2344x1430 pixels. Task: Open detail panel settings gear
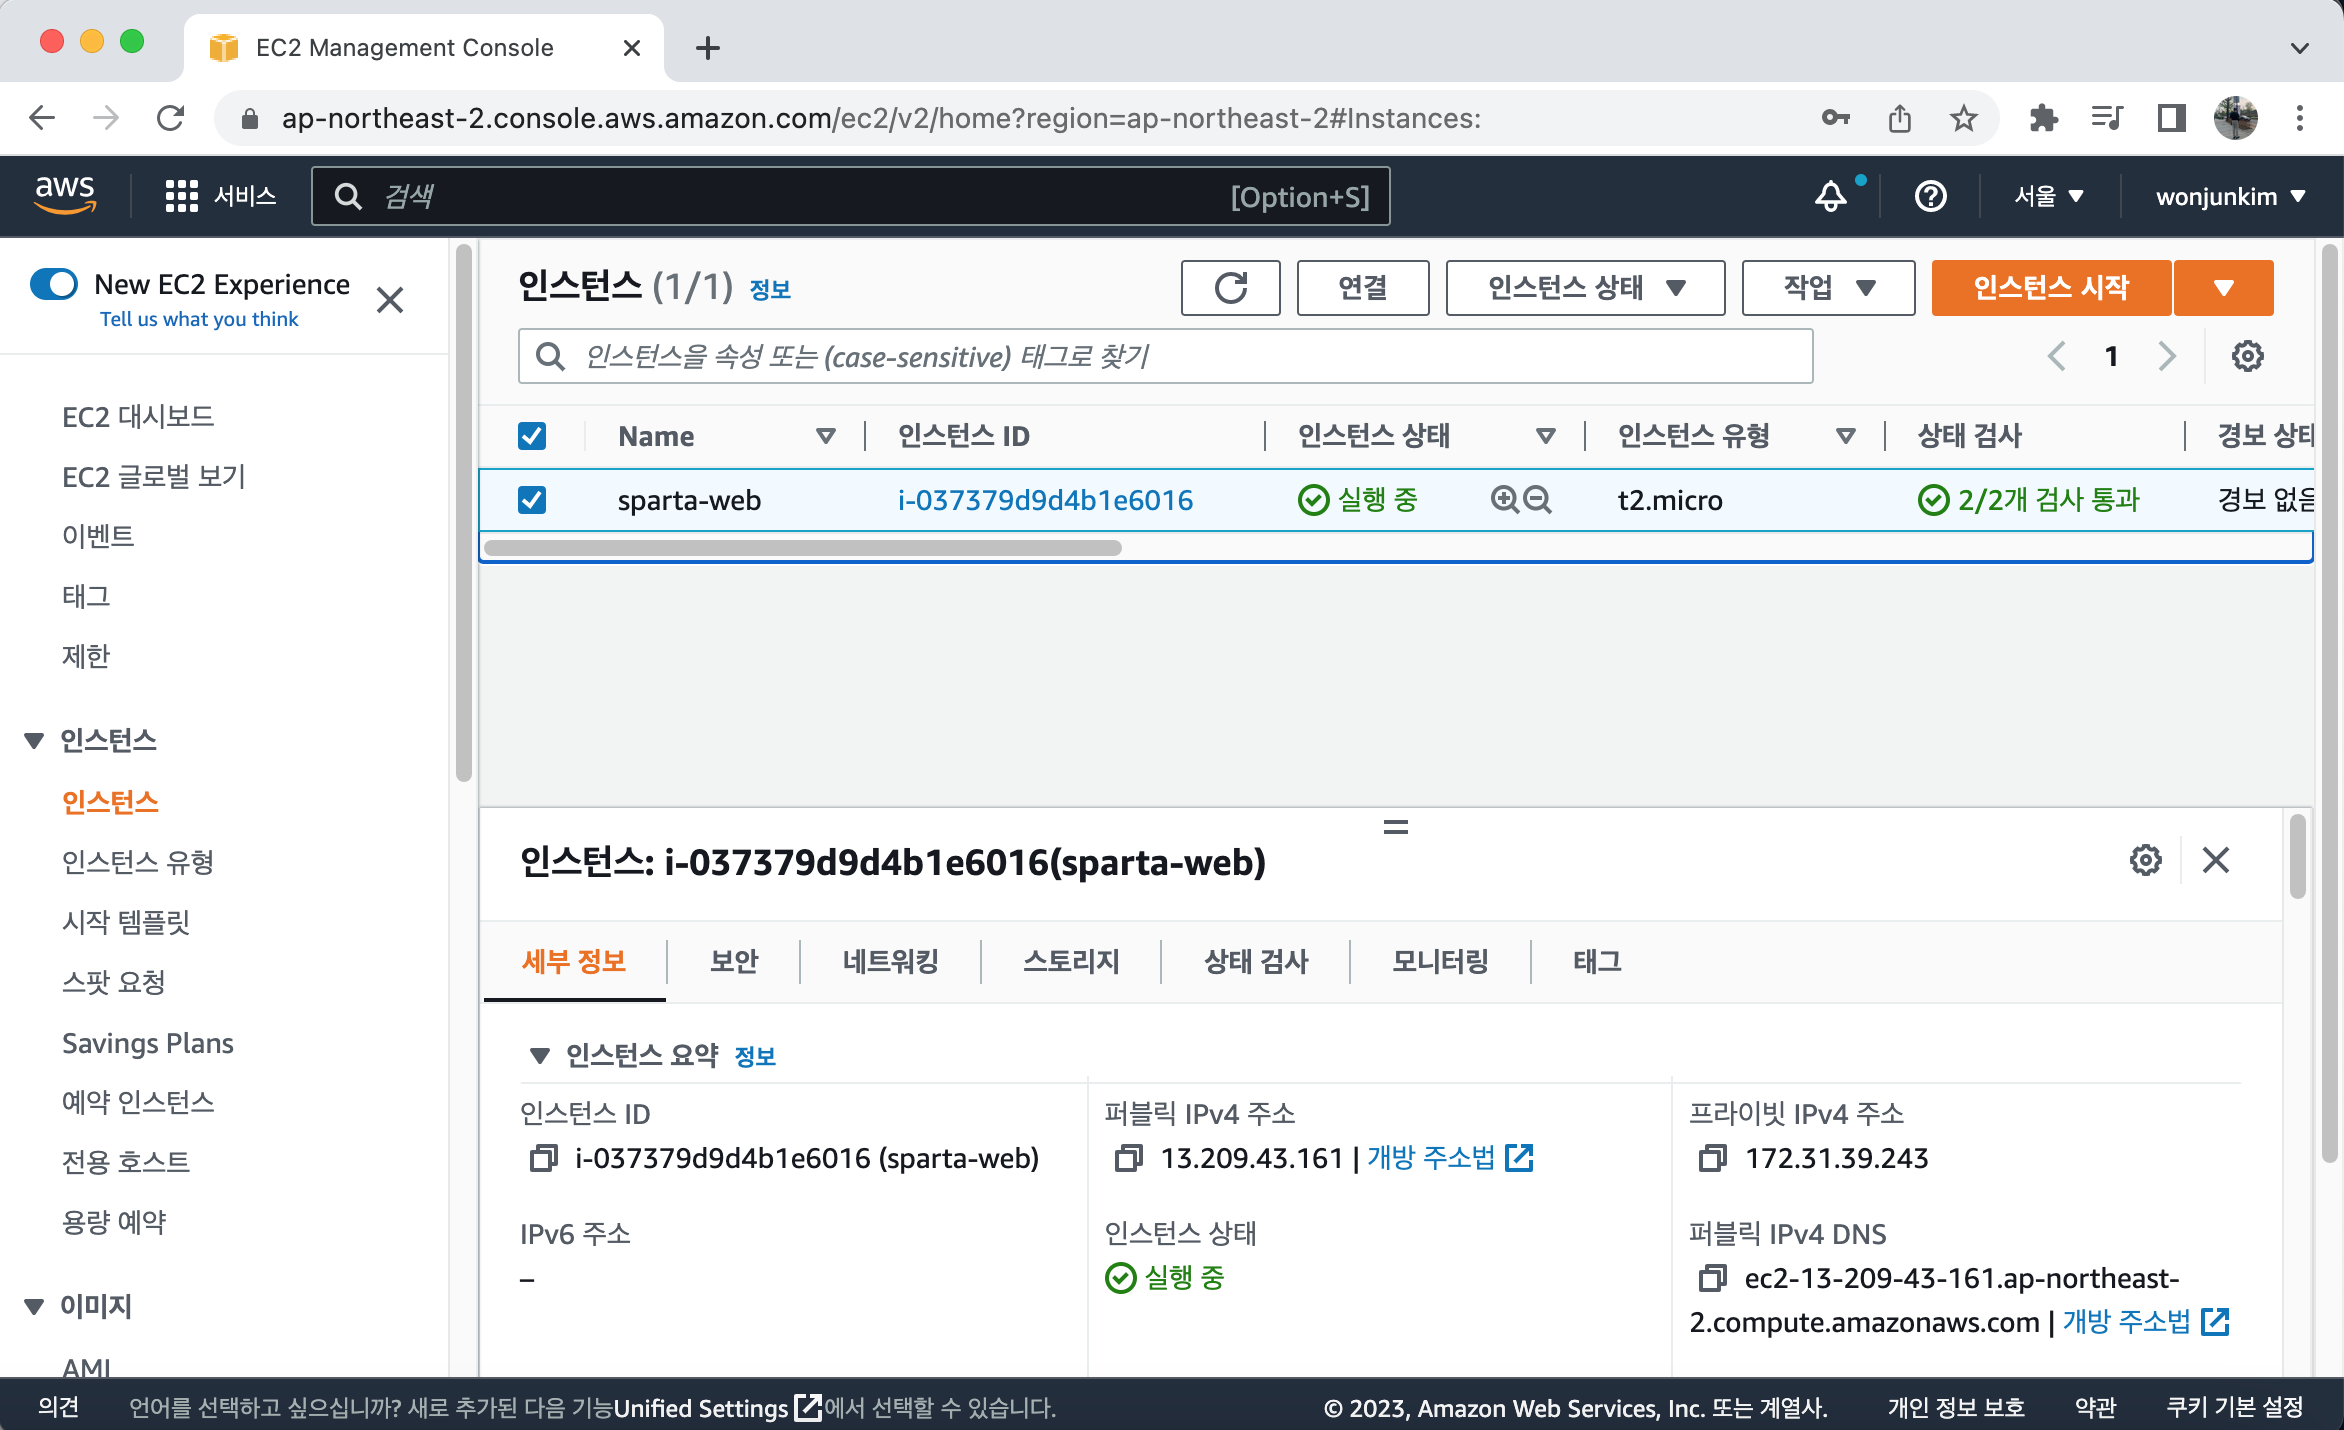[2145, 860]
